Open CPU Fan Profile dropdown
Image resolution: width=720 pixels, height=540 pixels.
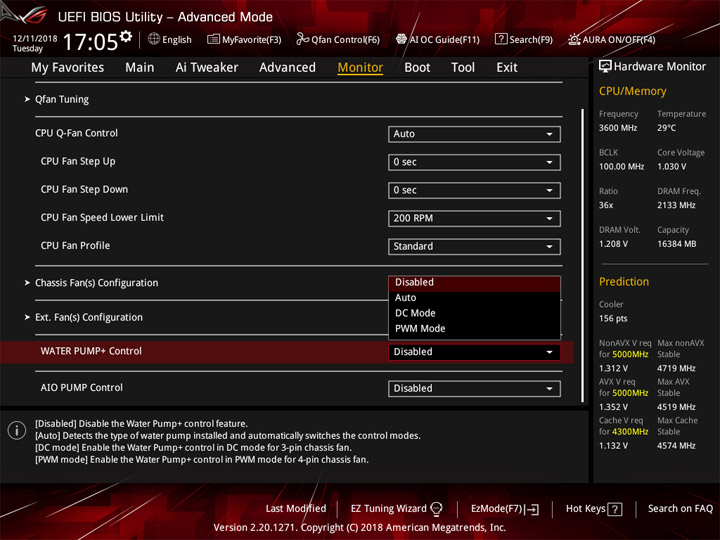tap(474, 247)
